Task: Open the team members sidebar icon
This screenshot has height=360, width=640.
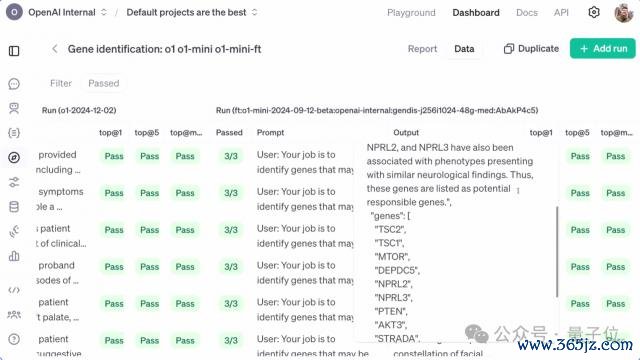Action: click(14, 315)
